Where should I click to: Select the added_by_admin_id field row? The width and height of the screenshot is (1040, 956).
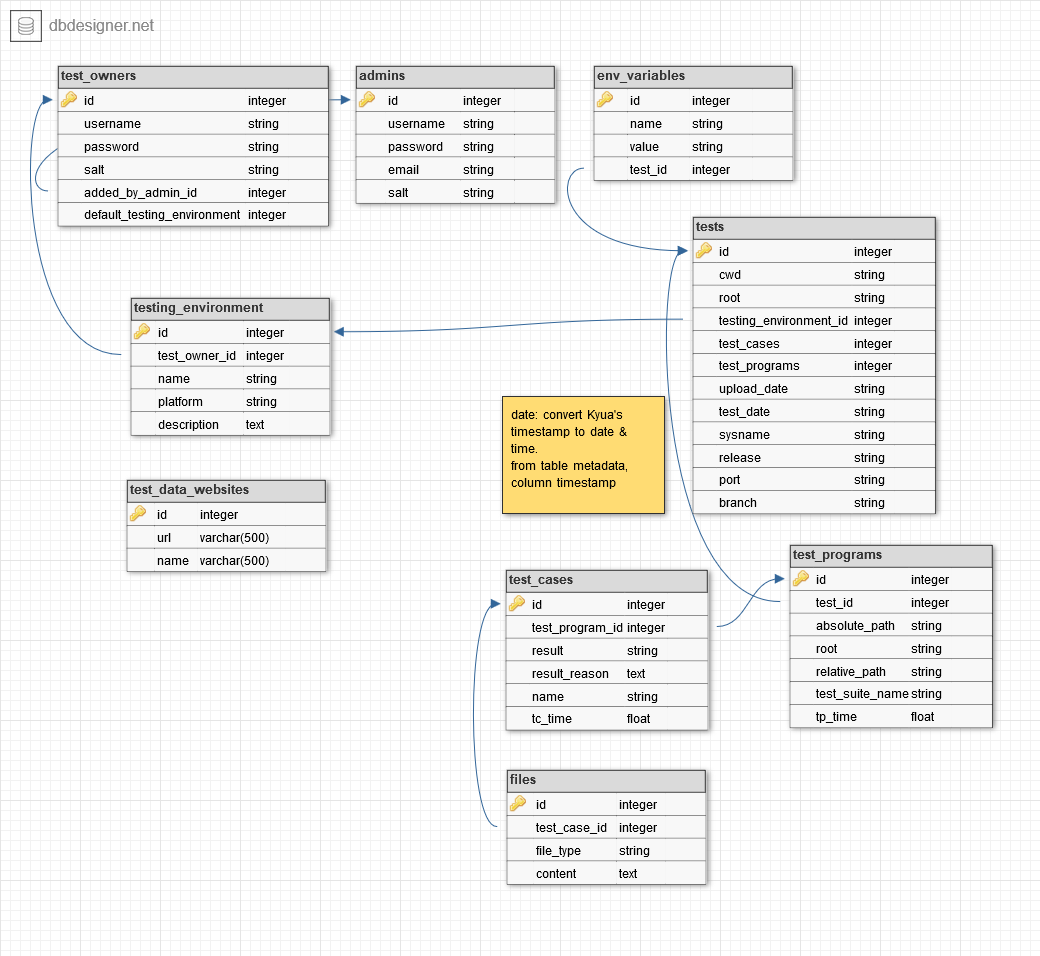193,192
